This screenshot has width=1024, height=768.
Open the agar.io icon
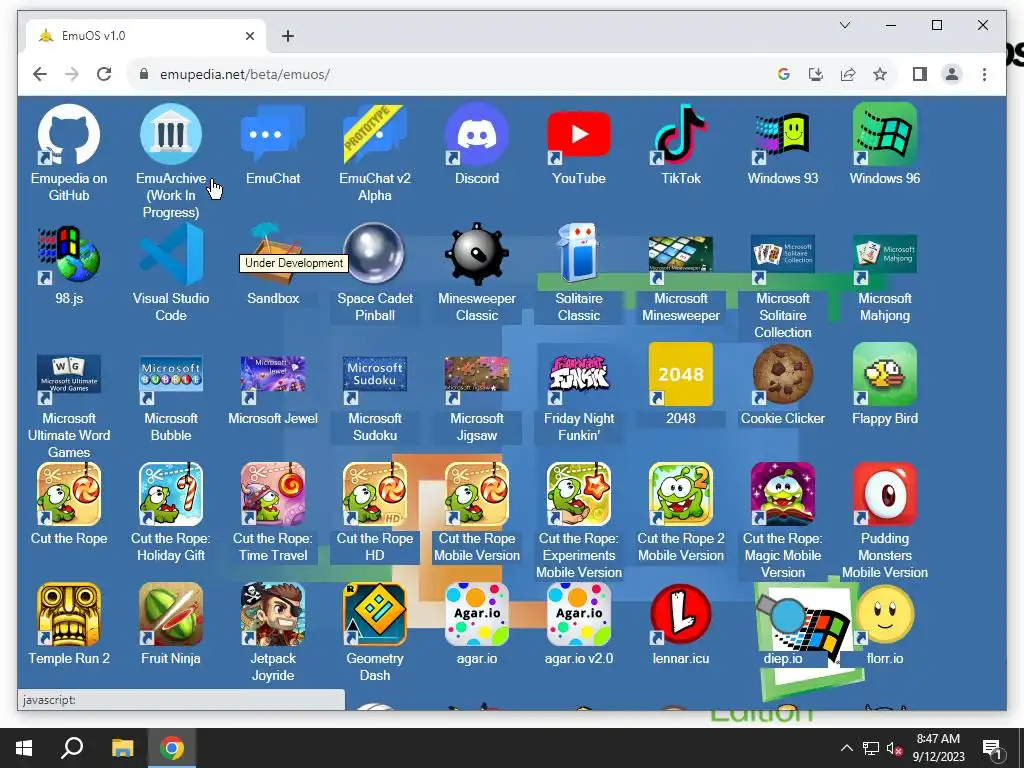[477, 615]
